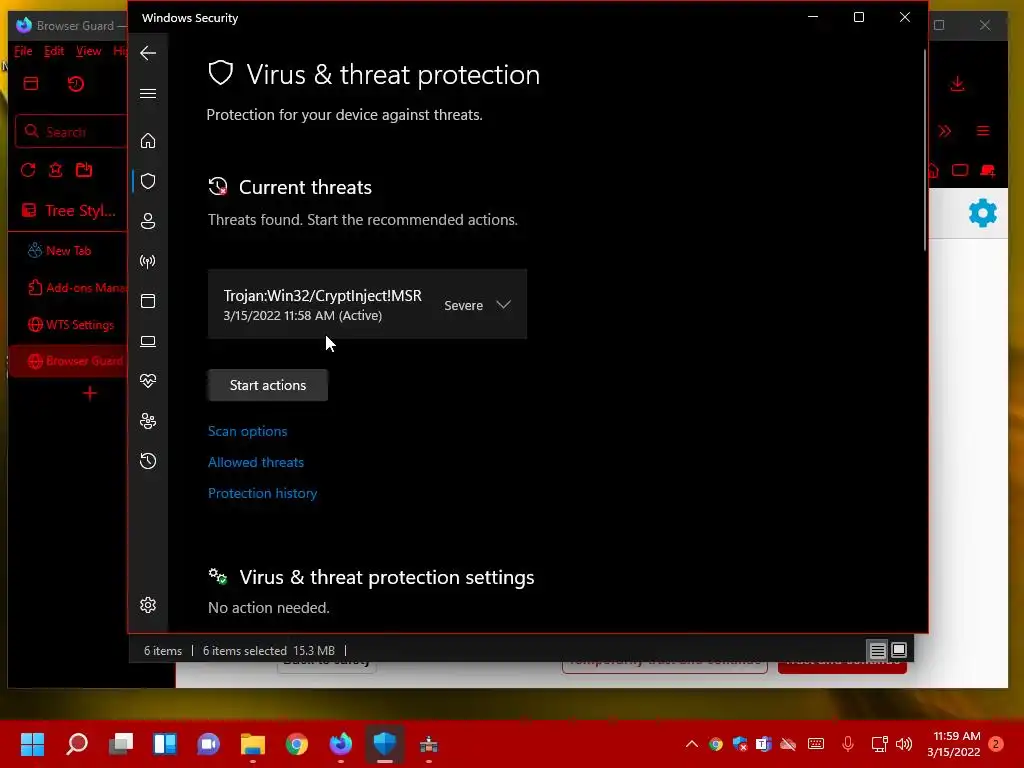Click the Start actions button
Screen dimensions: 1024x768
tap(268, 385)
